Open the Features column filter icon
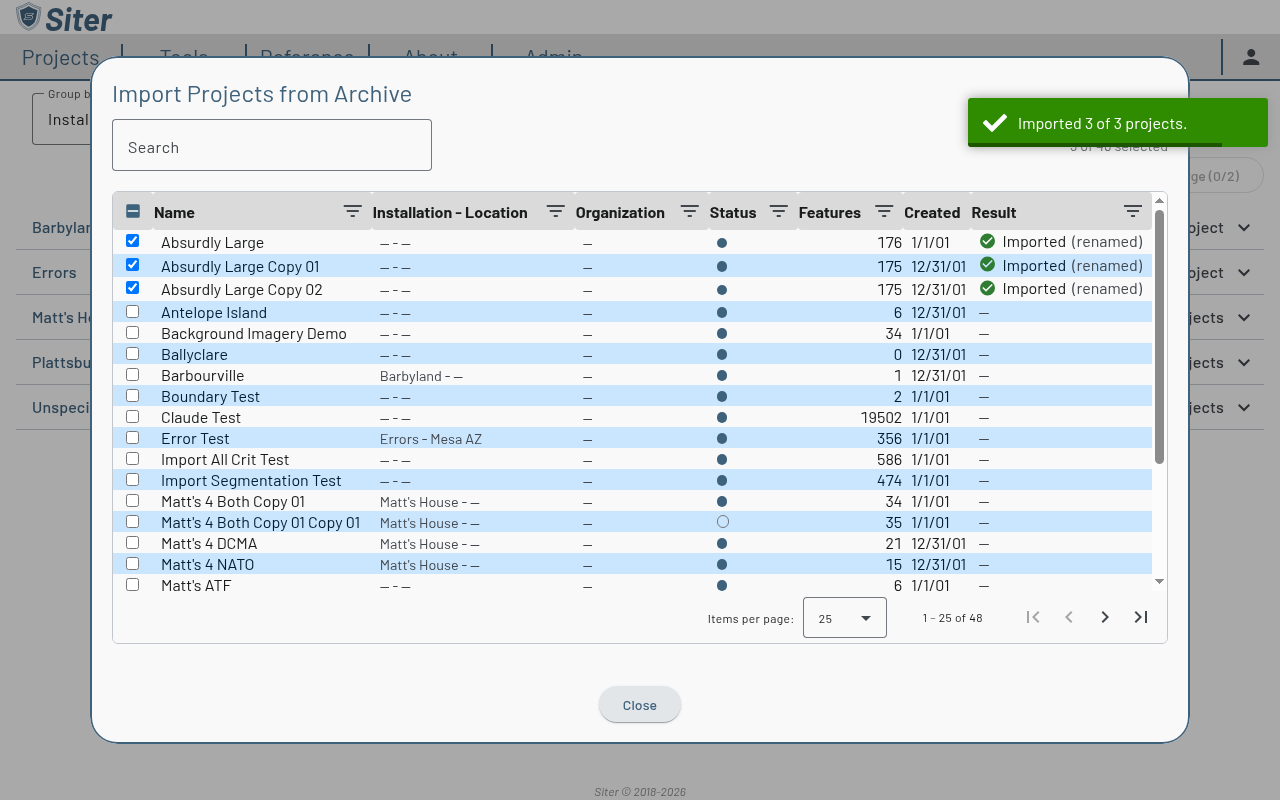1280x800 pixels. 884,212
